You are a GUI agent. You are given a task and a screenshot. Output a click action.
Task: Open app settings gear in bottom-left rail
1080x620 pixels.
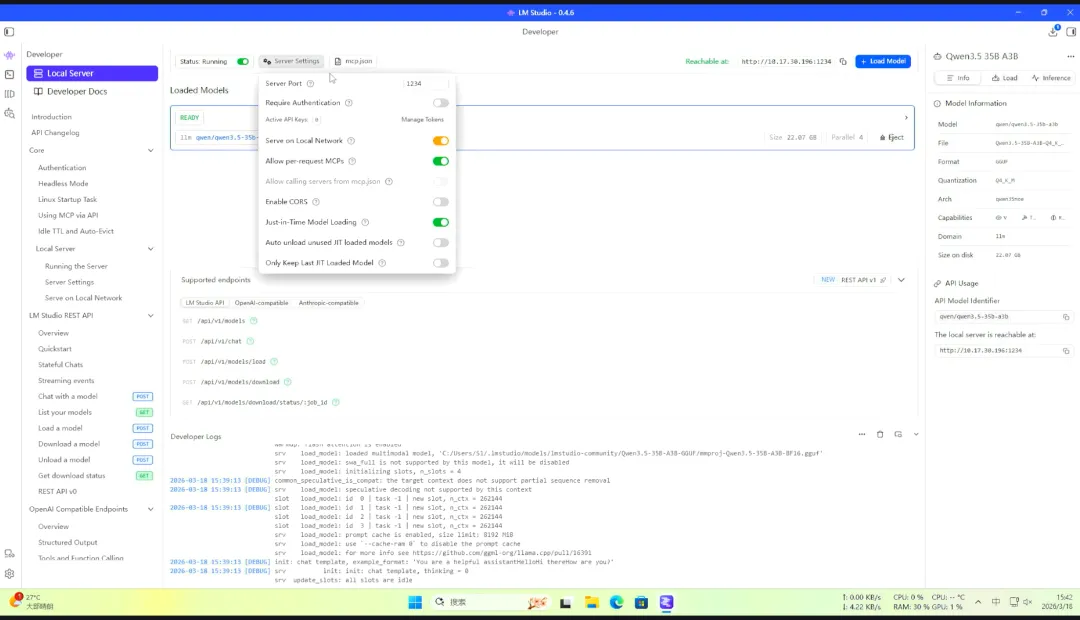pyautogui.click(x=9, y=574)
